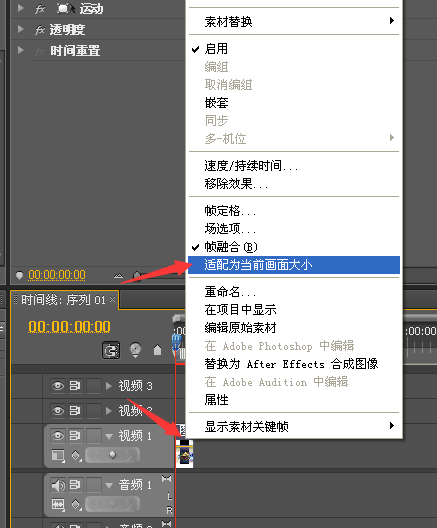Mute 音频 1 track with speaker icon
This screenshot has width=437, height=528.
point(58,485)
